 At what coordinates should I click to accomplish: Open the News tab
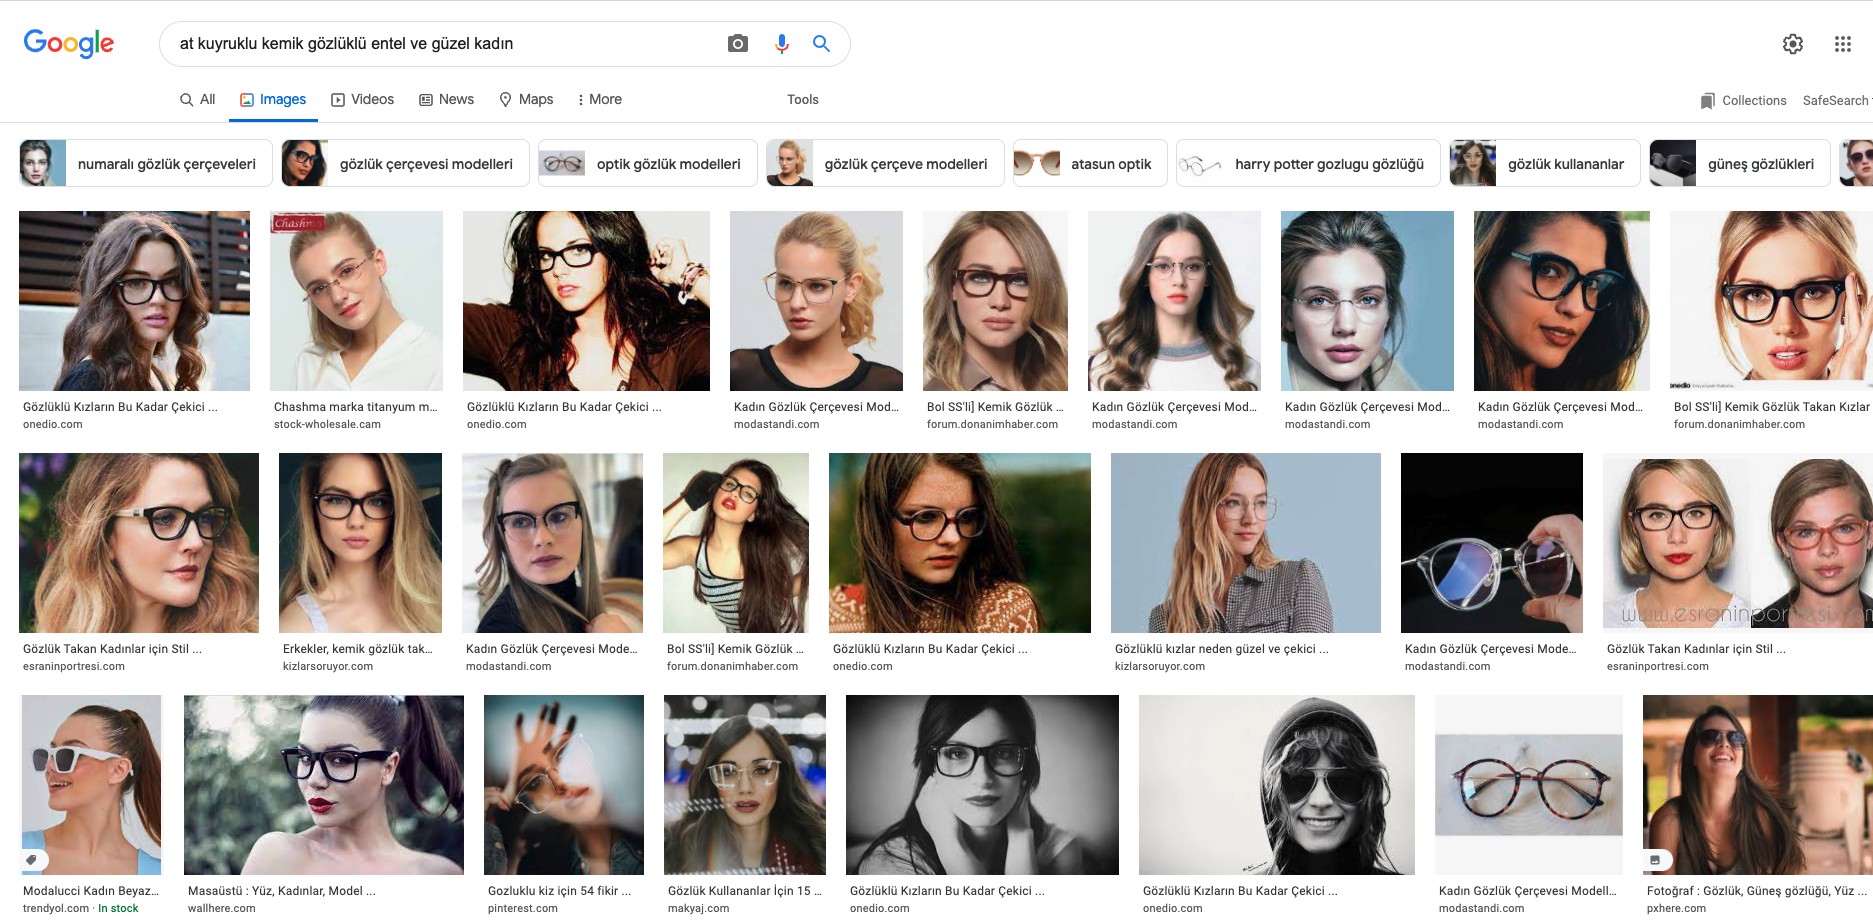(446, 99)
